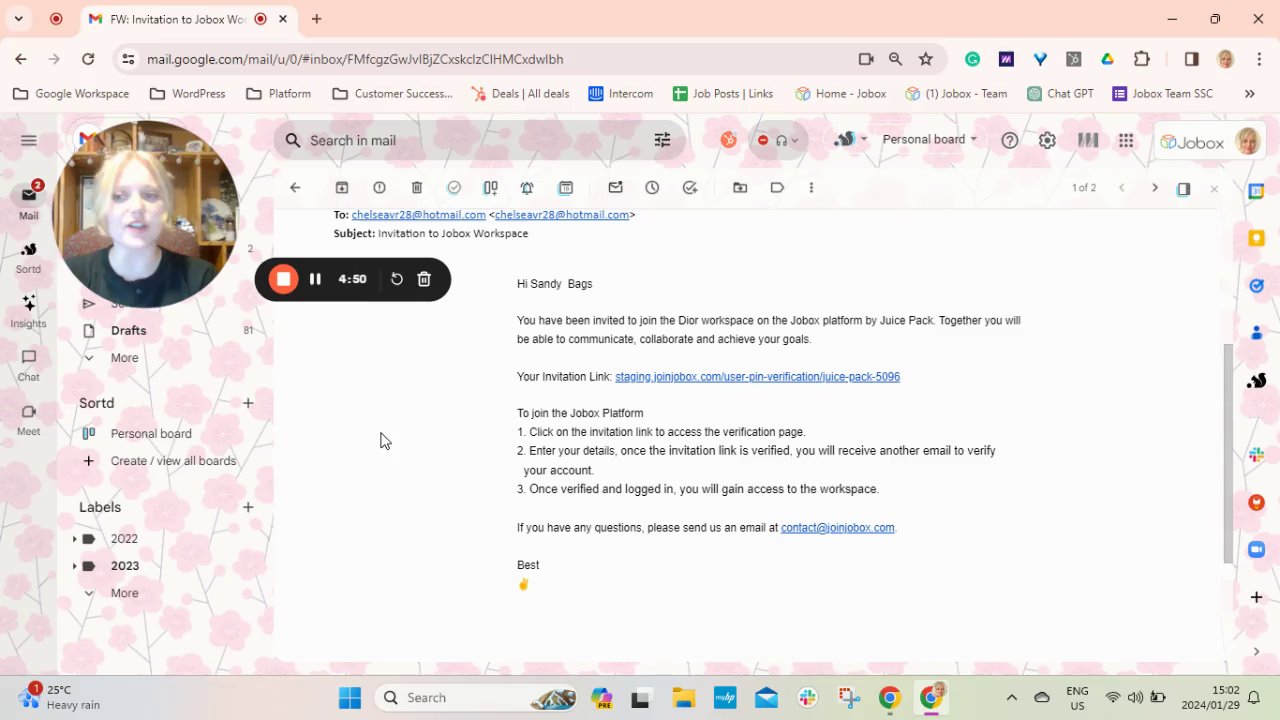The height and width of the screenshot is (720, 1280).
Task: Open the Sortd logo dropdown in the header
Action: 851,140
